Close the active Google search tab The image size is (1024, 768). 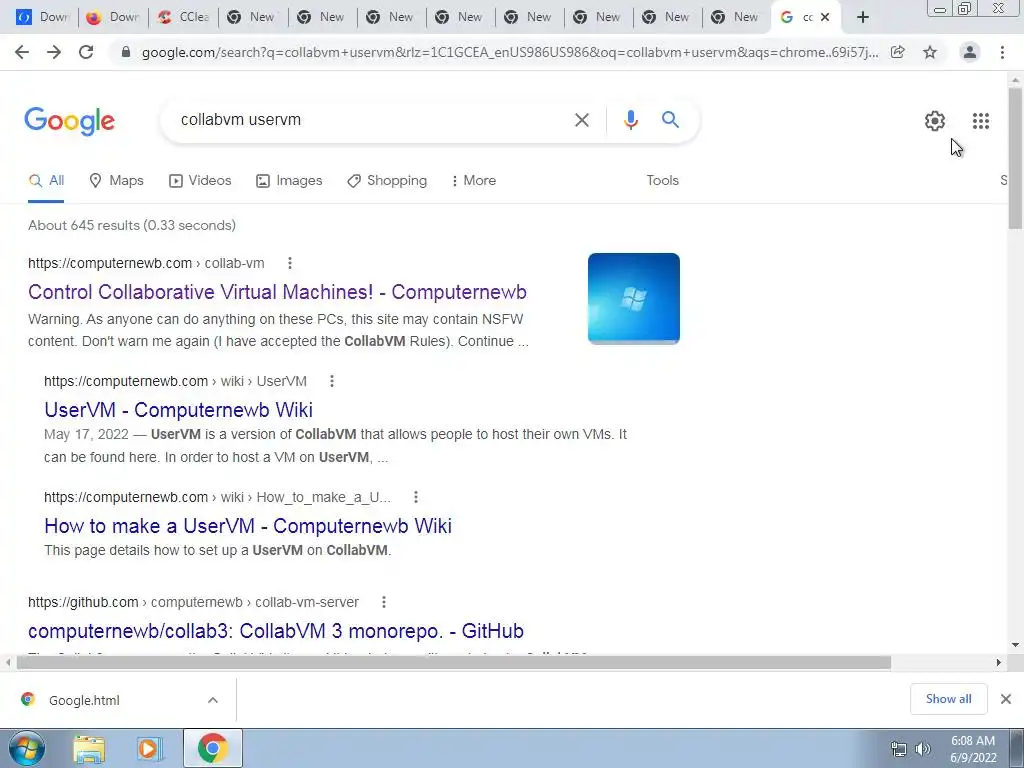pyautogui.click(x=825, y=17)
